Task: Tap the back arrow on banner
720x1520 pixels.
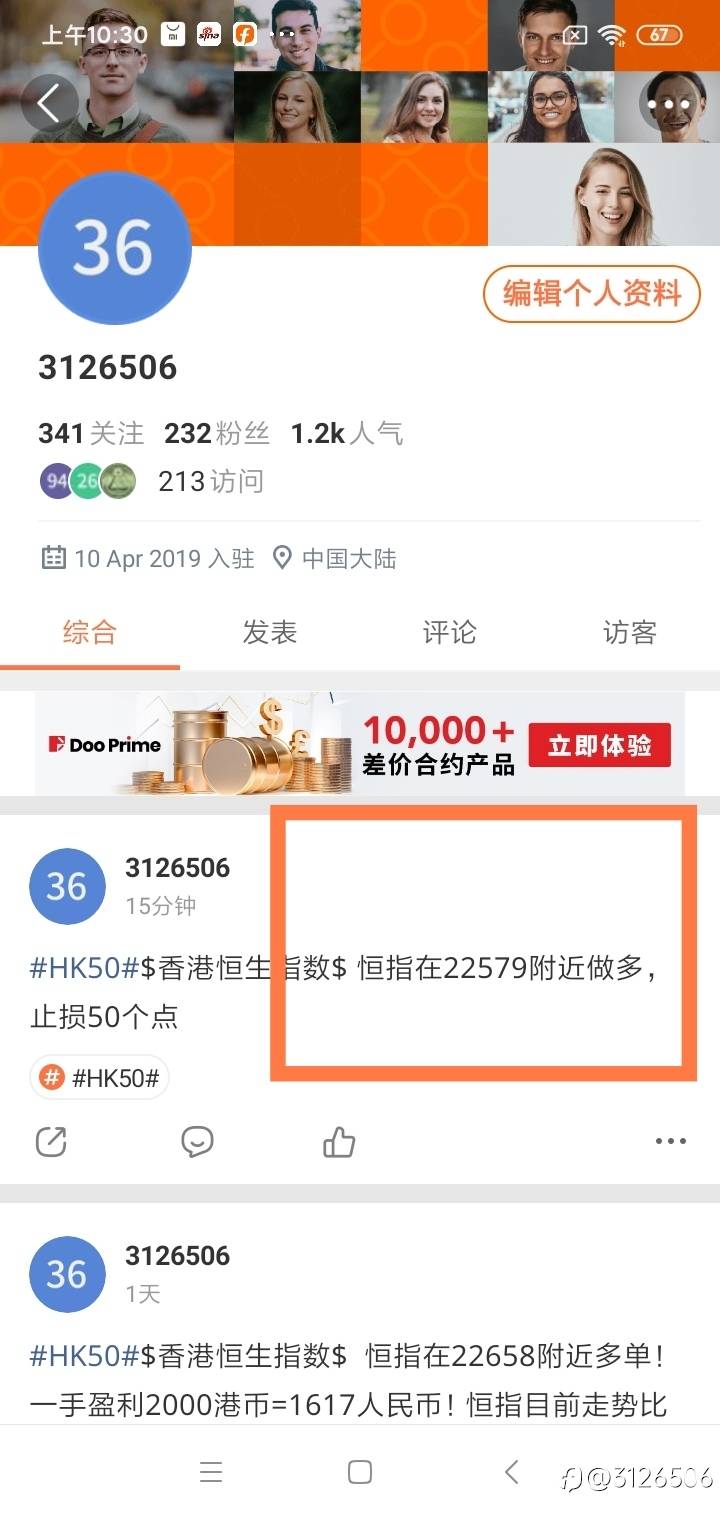Action: click(x=49, y=103)
